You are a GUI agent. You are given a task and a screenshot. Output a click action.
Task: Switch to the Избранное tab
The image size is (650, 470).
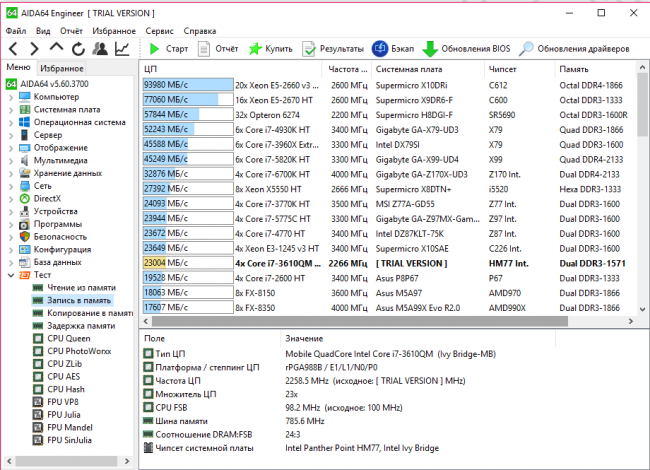tap(62, 67)
